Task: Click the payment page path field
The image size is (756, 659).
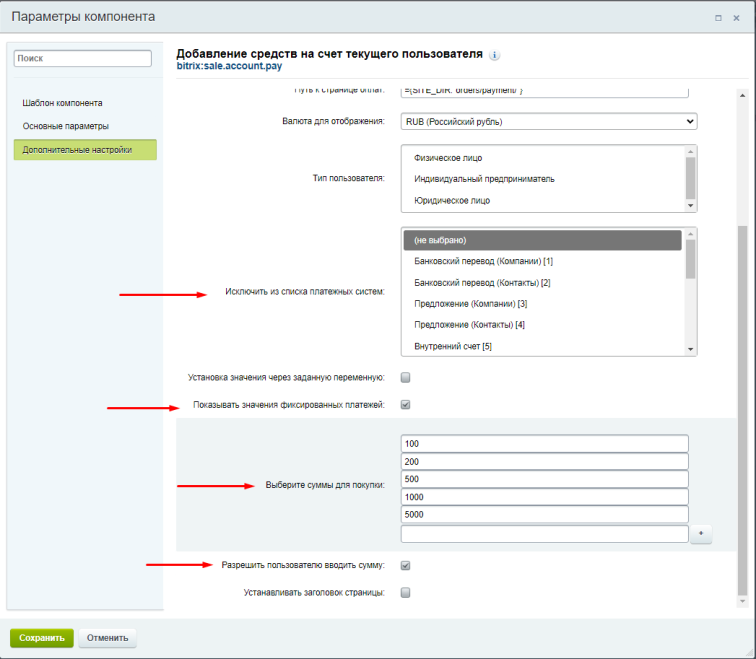Action: pos(544,92)
